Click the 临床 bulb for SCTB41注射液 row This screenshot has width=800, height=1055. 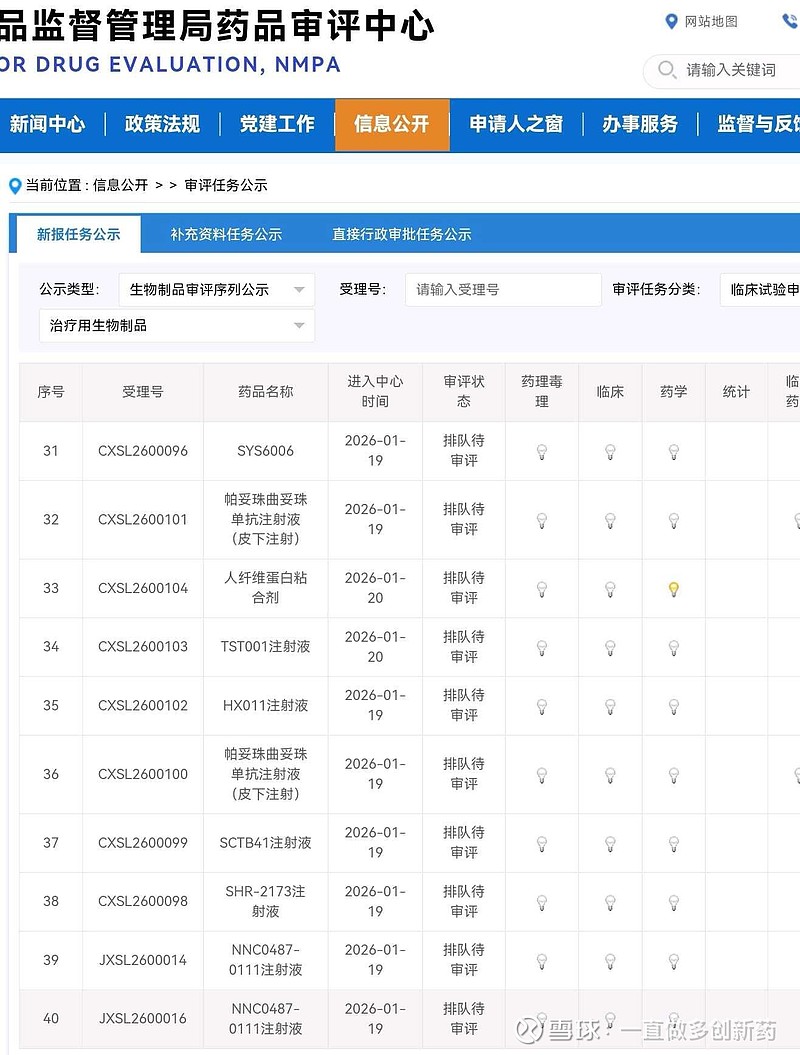610,844
